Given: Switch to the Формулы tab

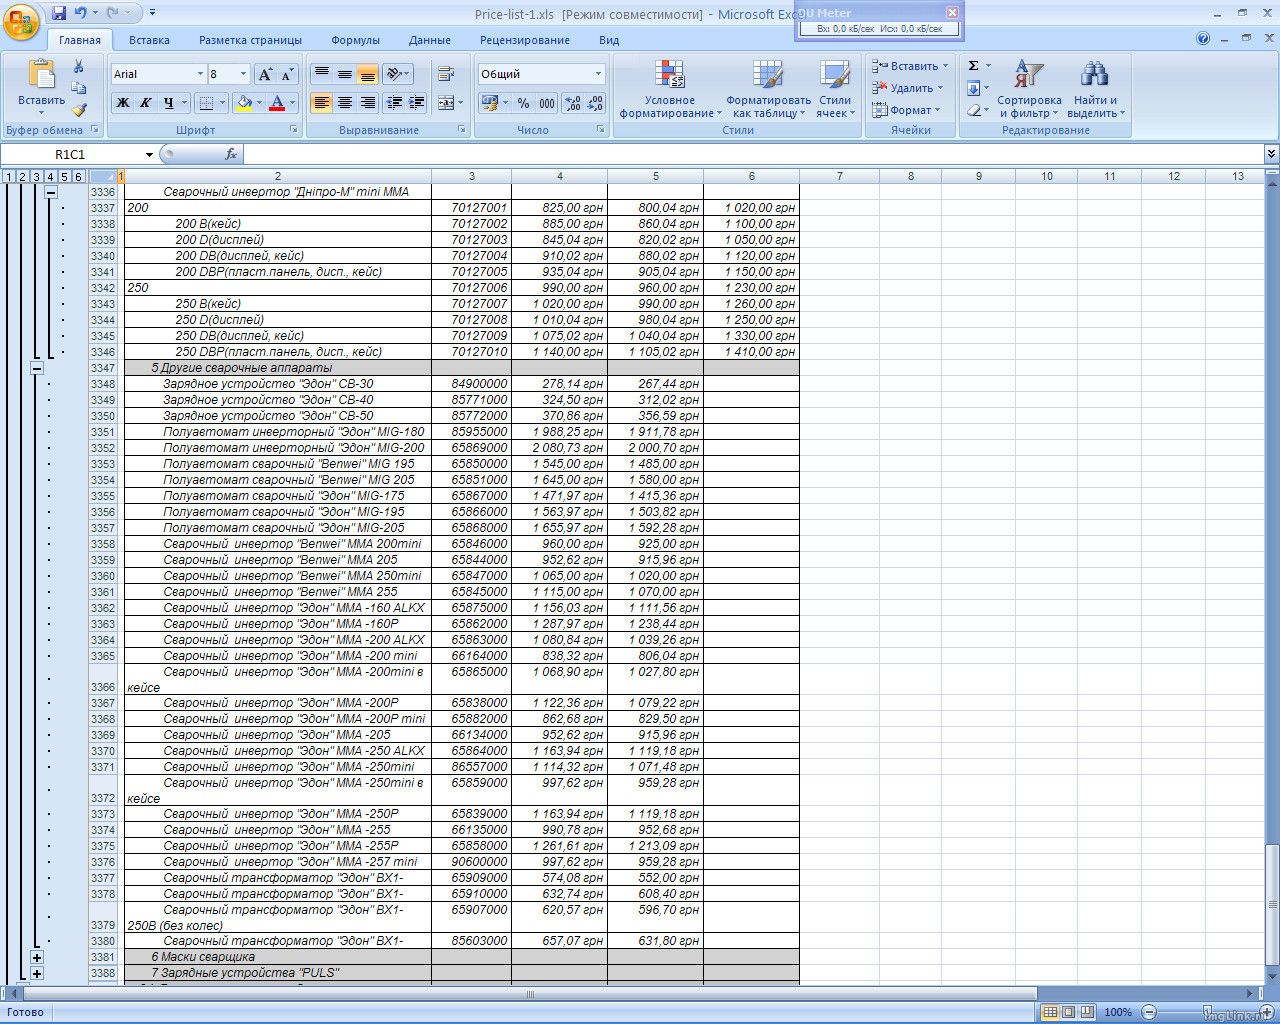Looking at the screenshot, I should point(355,40).
